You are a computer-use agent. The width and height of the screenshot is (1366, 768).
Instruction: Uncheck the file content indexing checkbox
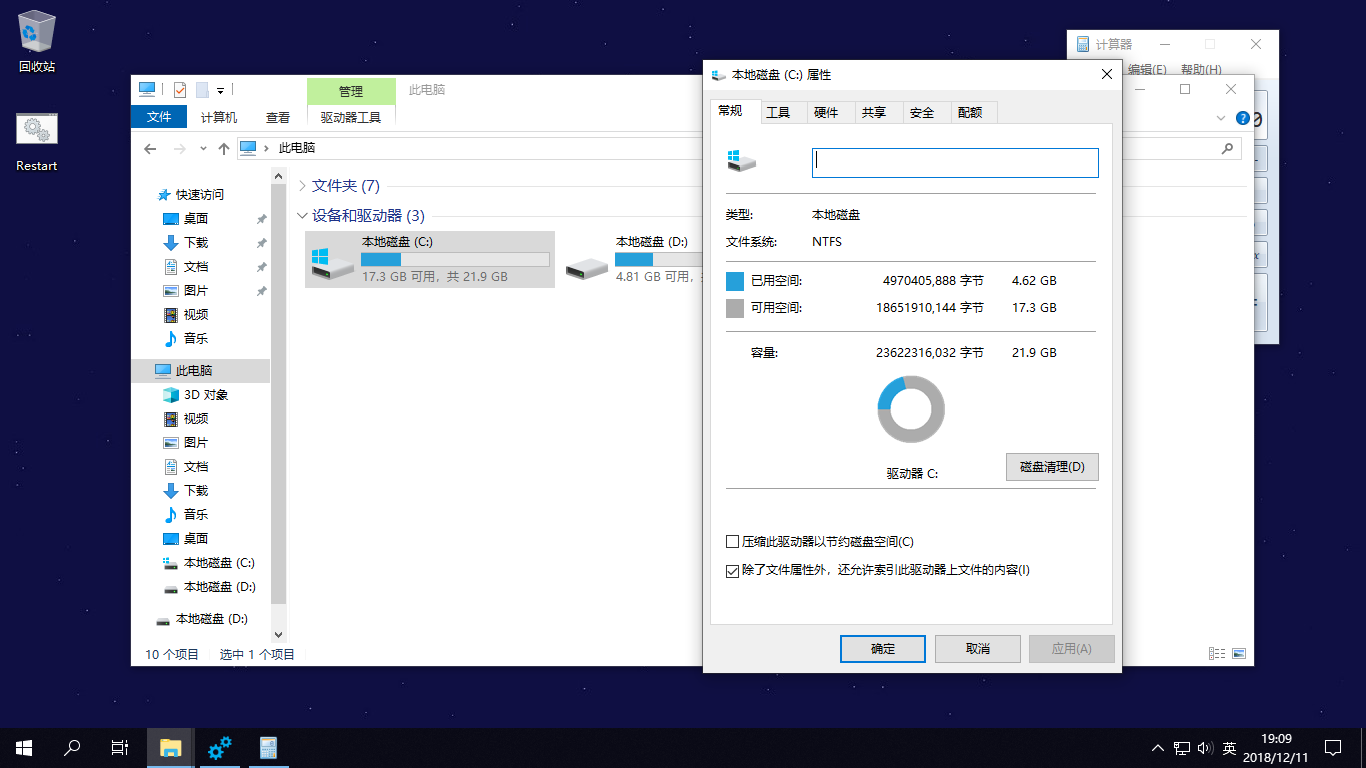point(732,571)
